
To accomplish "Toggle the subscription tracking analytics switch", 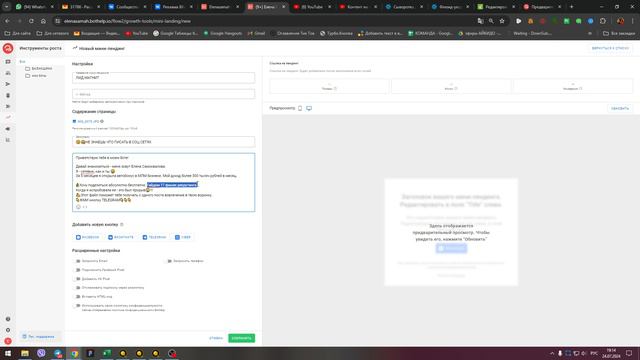I will coord(77,288).
